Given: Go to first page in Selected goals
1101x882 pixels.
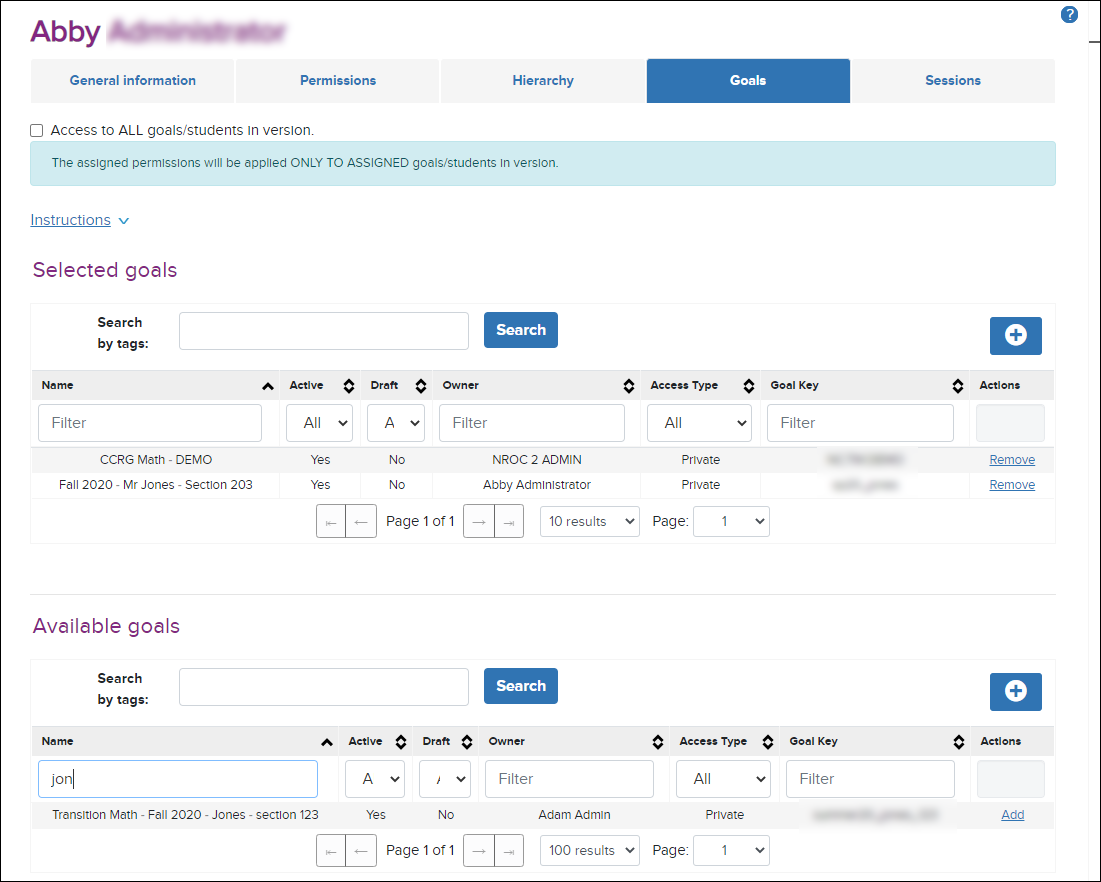Looking at the screenshot, I should (x=331, y=521).
